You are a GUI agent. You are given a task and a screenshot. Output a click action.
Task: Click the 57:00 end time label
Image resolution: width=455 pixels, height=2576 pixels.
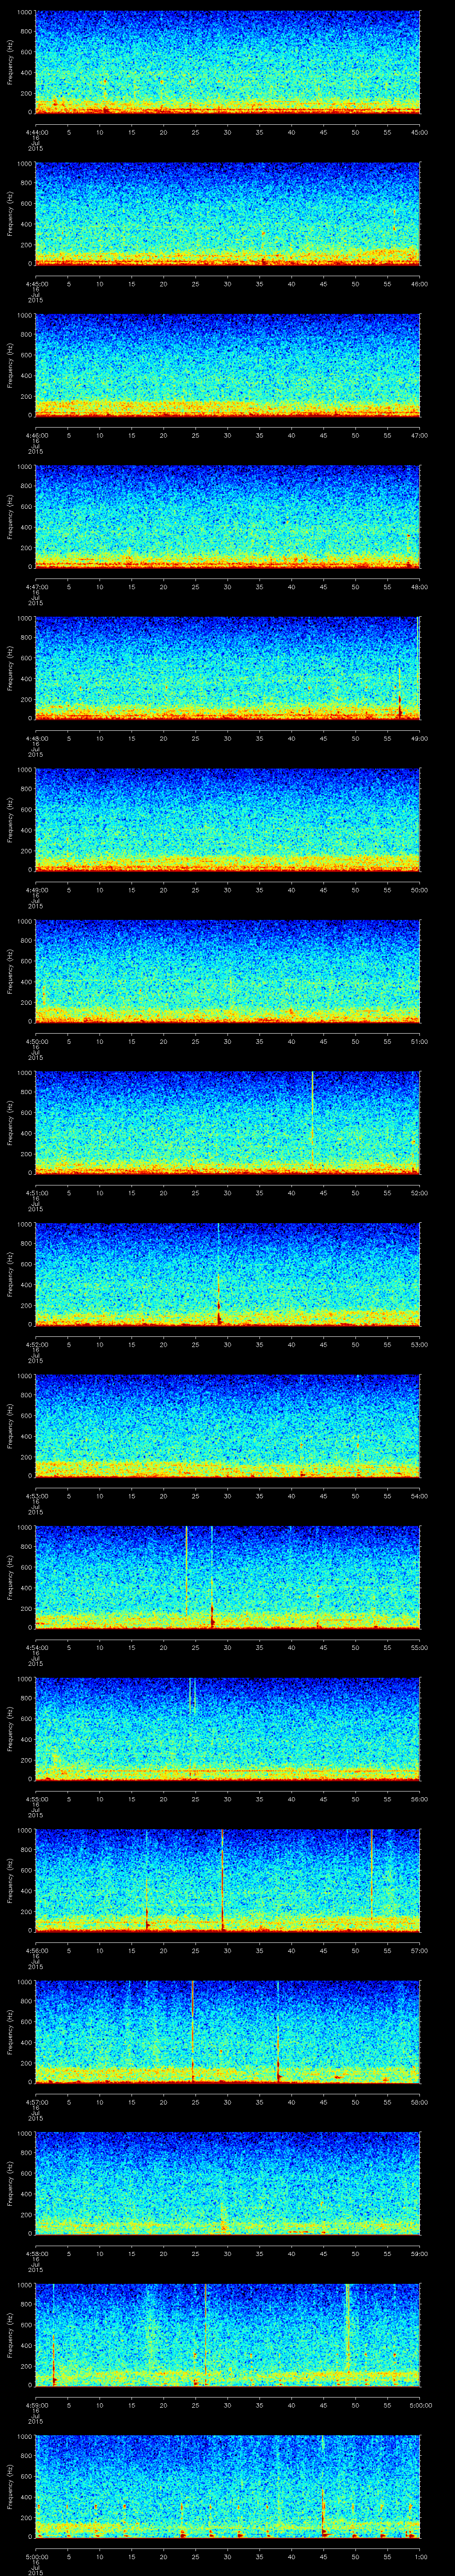tap(420, 1950)
